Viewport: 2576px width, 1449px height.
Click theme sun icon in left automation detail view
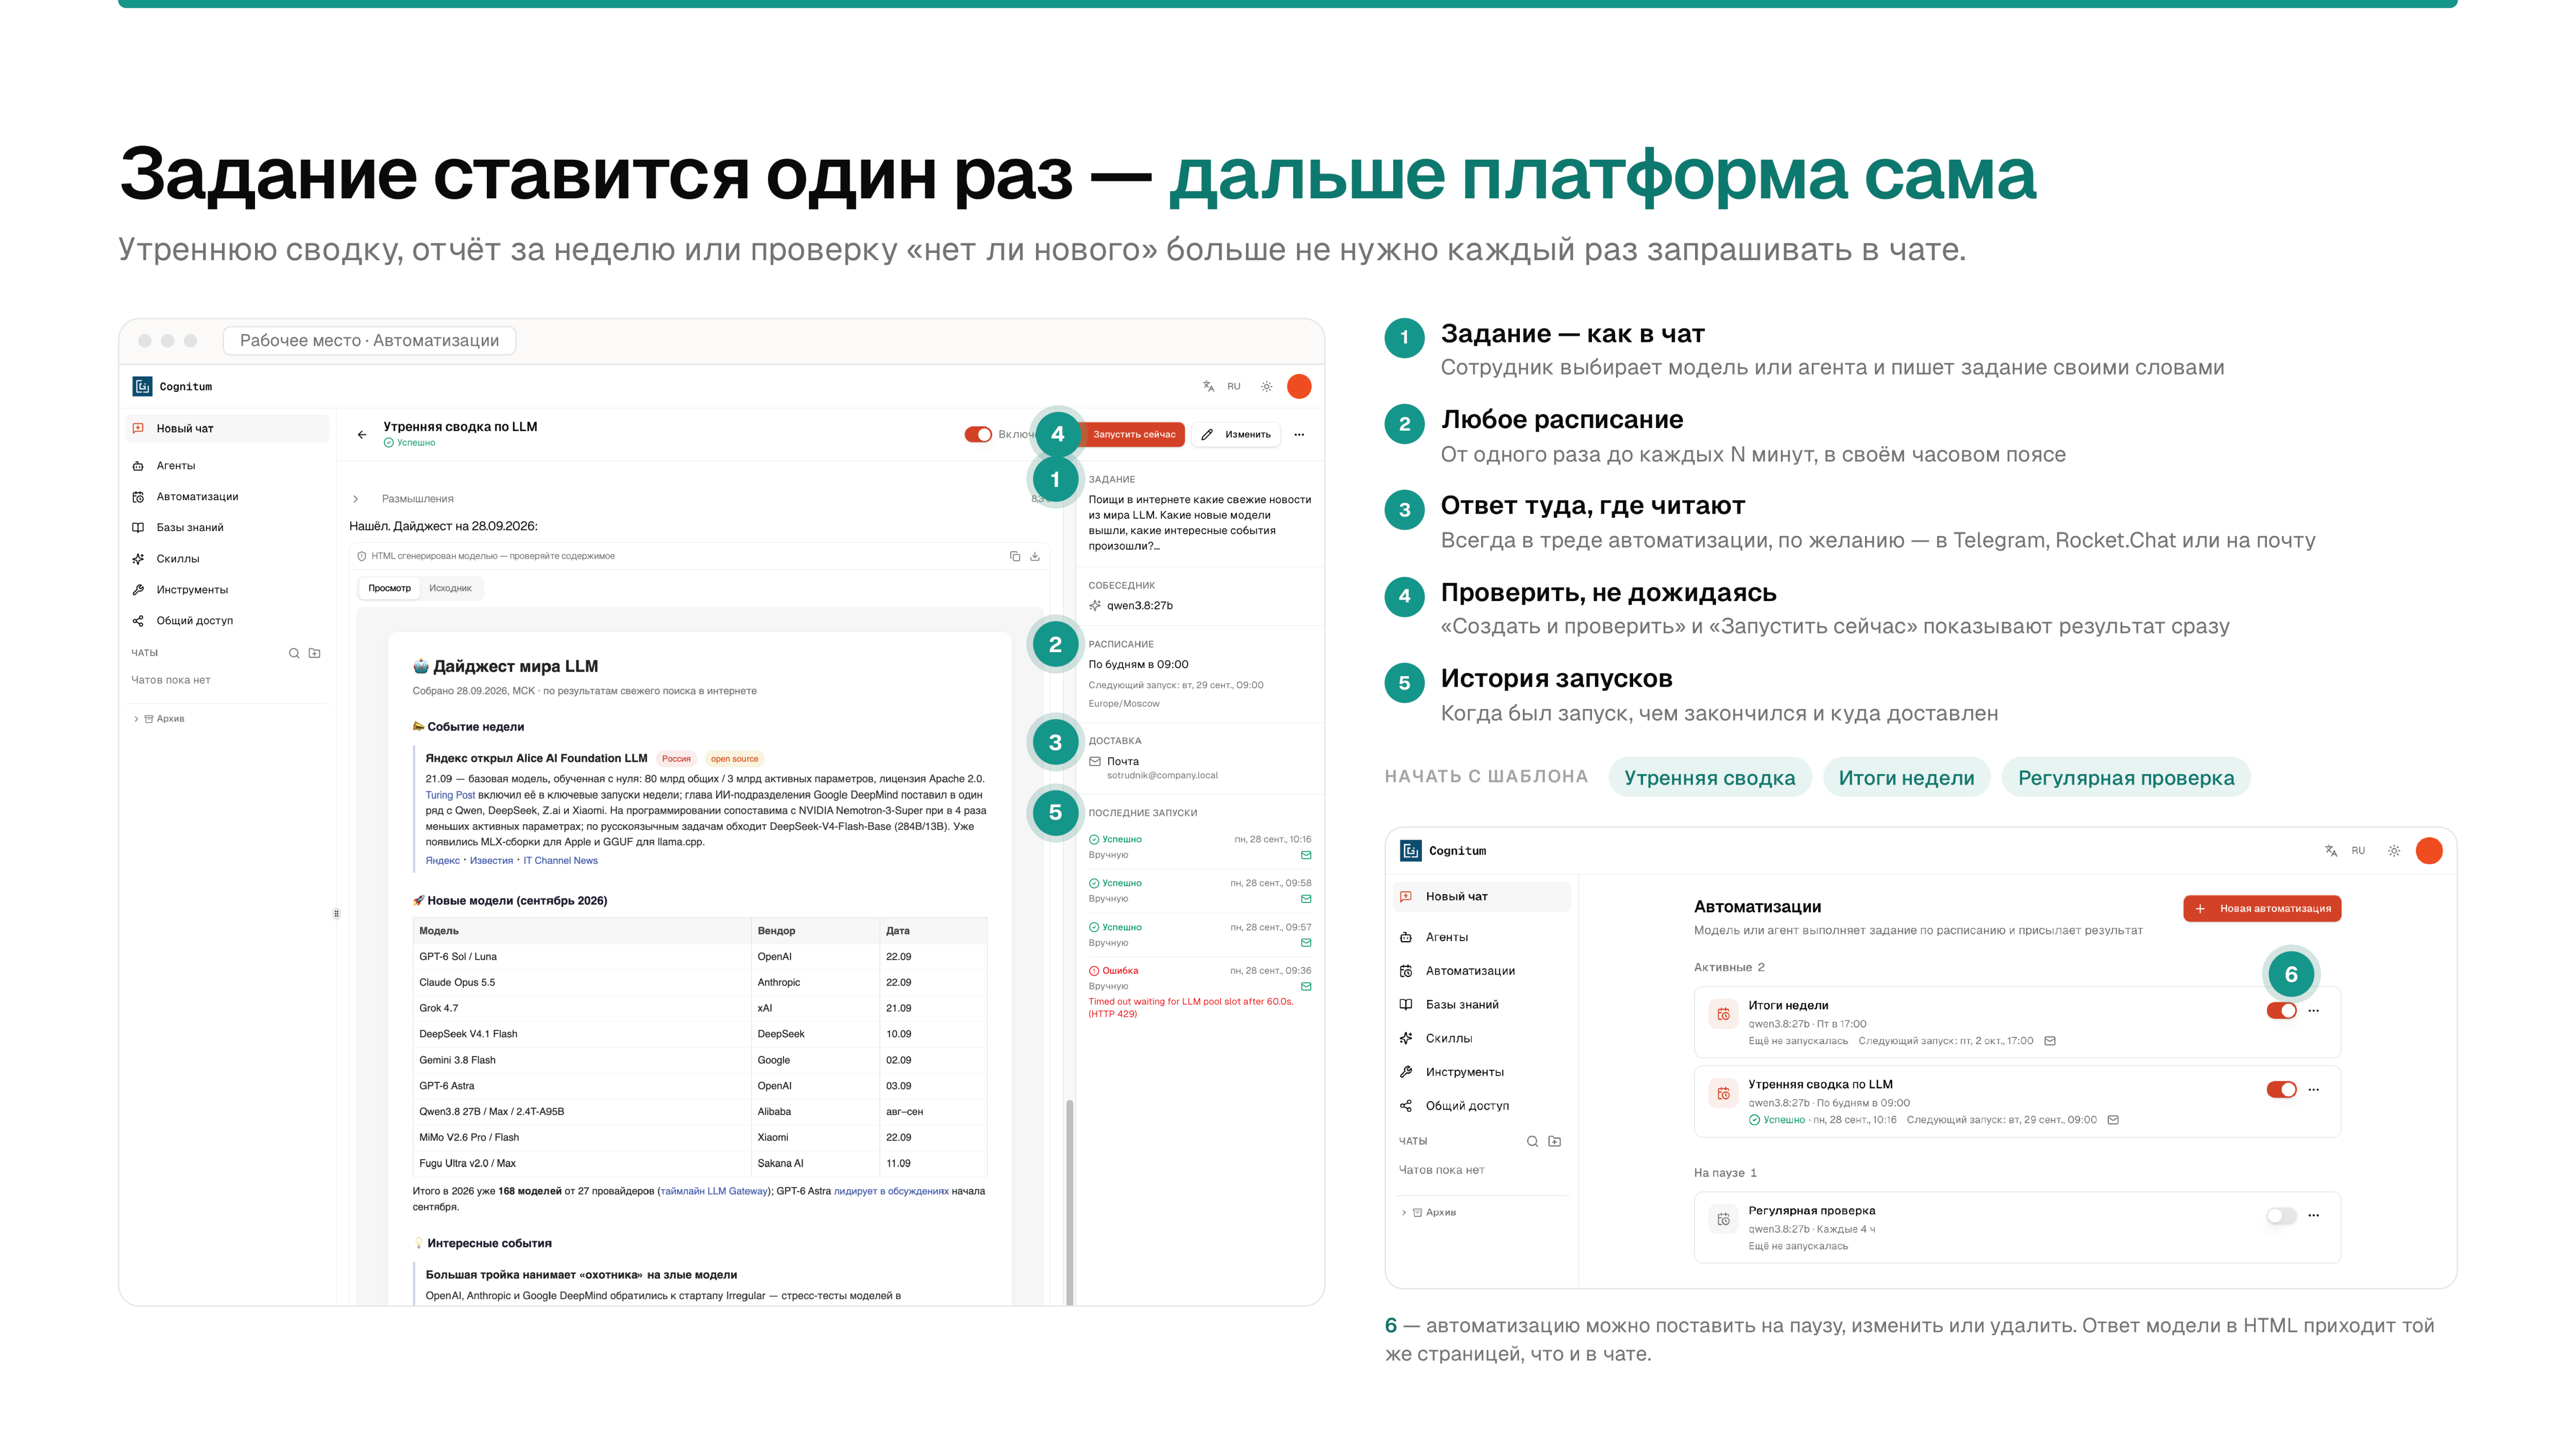(1266, 386)
